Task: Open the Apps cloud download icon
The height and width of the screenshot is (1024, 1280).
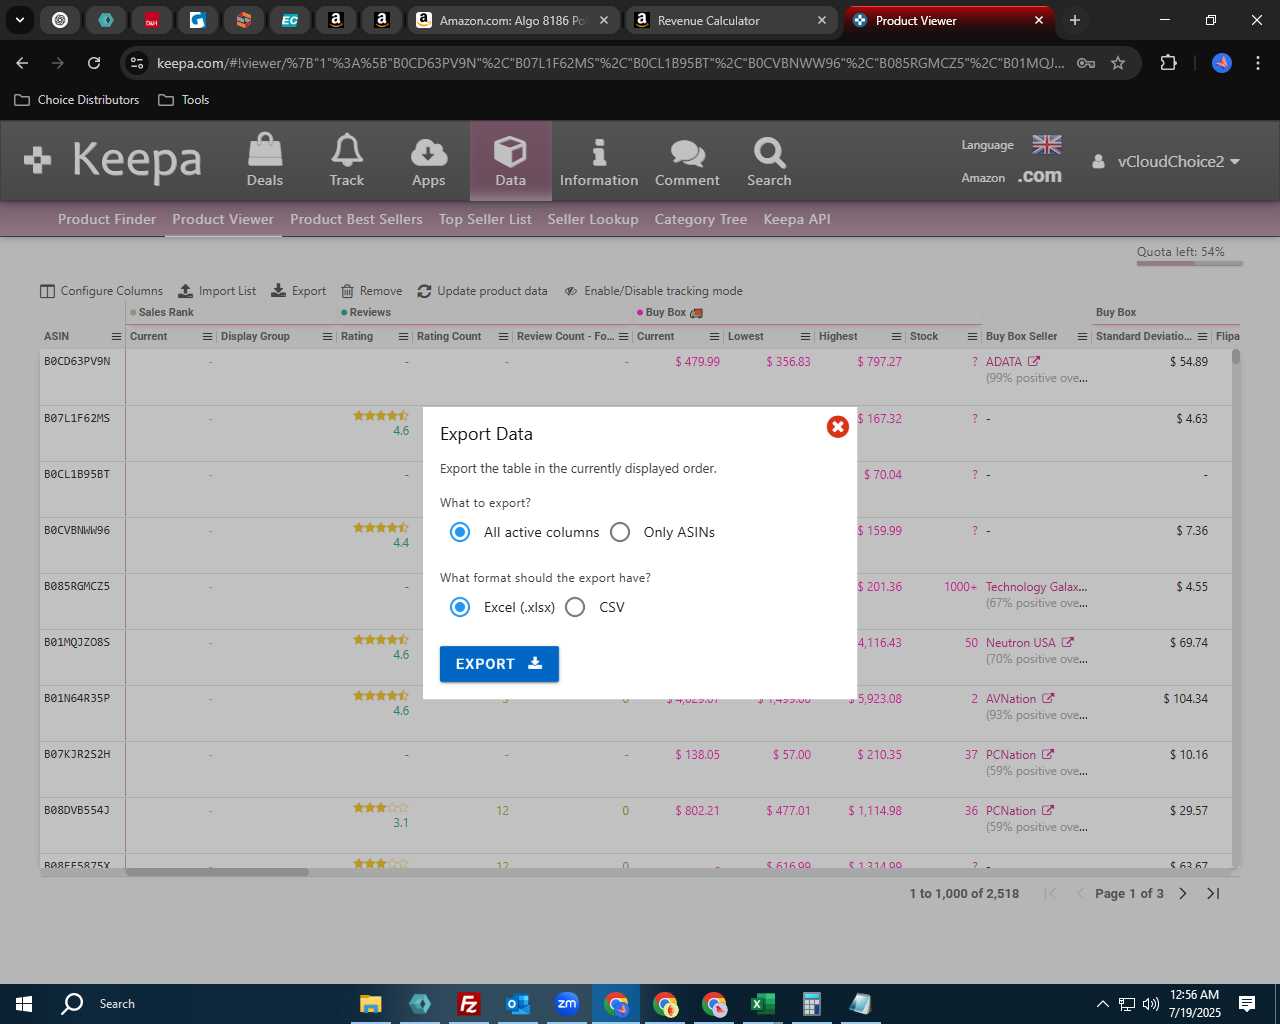Action: [x=428, y=161]
